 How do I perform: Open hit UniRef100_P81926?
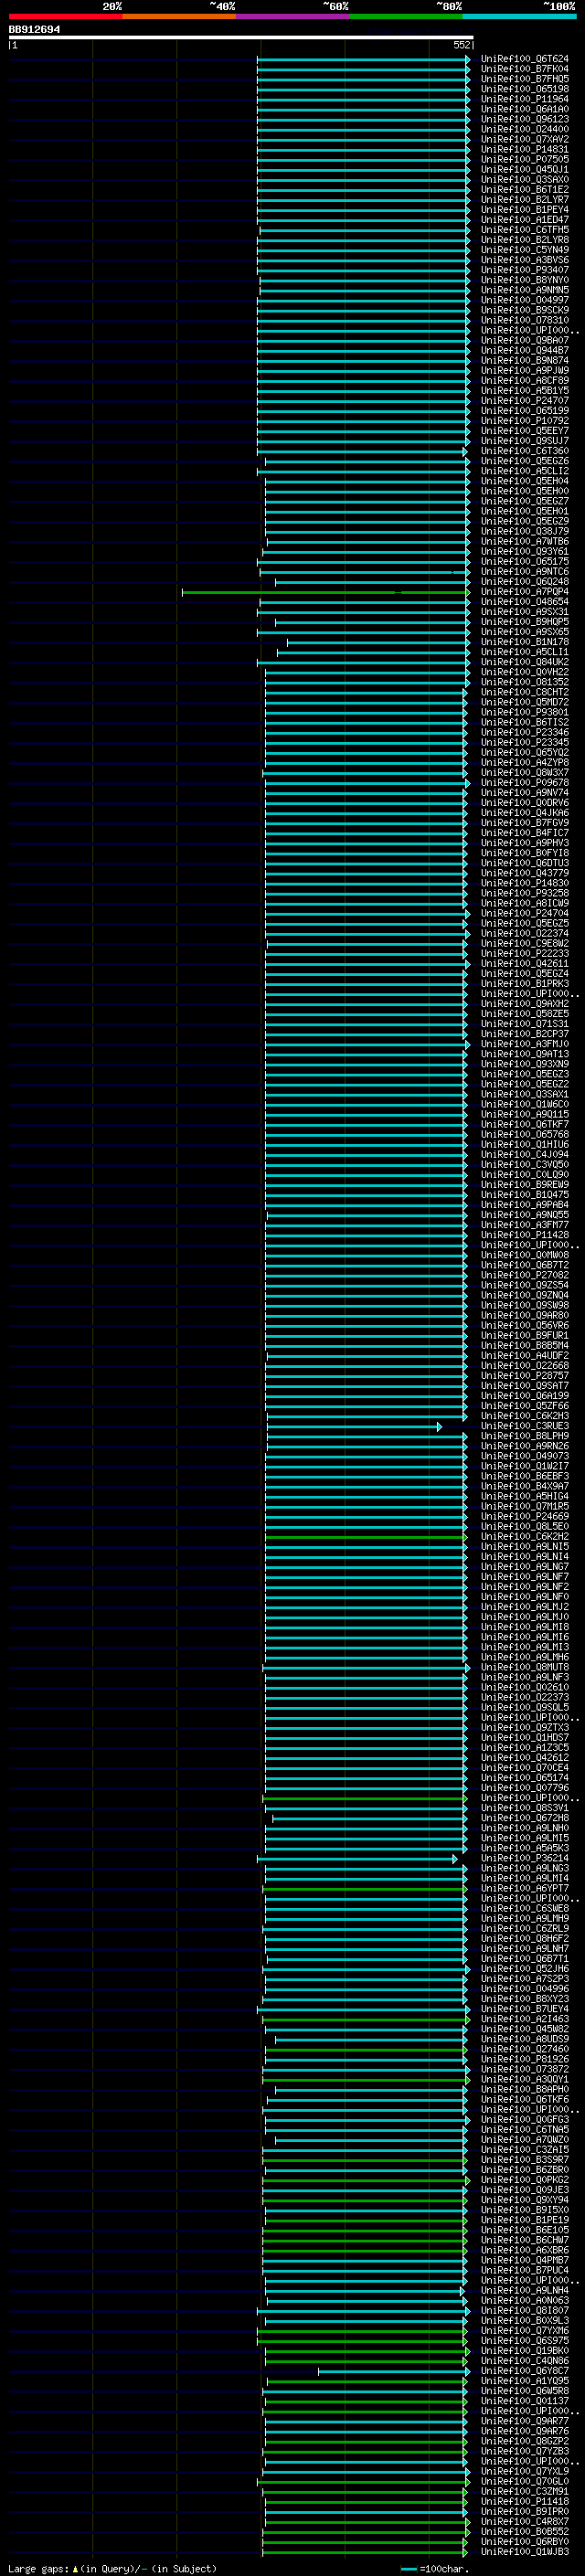coord(524,2059)
